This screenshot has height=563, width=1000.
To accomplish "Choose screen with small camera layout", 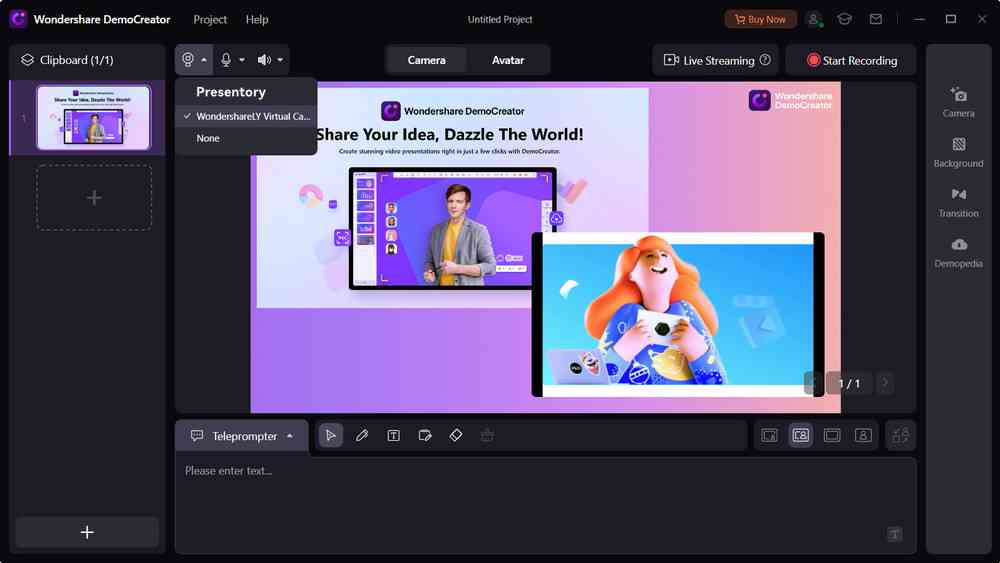I will tap(769, 435).
